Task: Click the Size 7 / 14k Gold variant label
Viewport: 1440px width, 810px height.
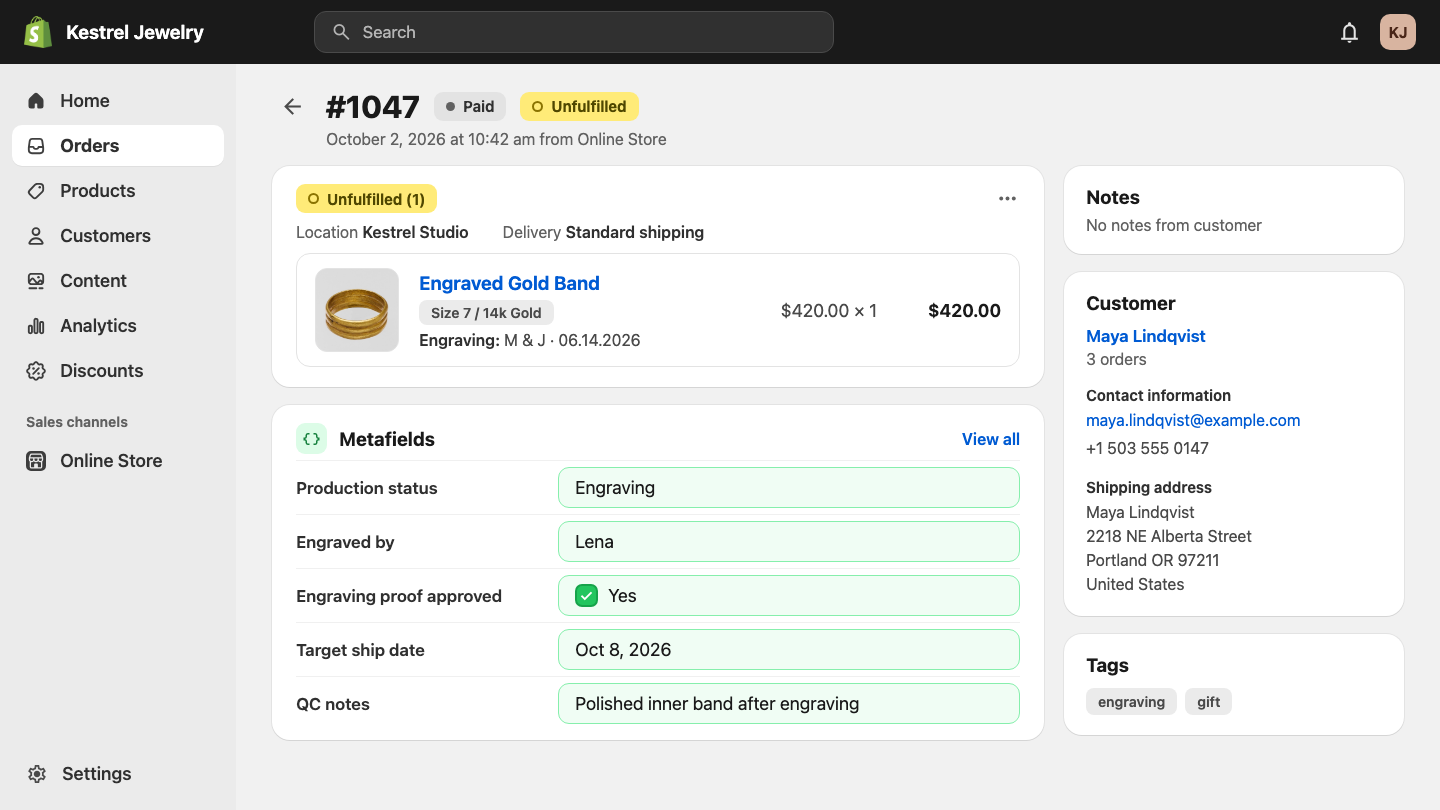Action: pyautogui.click(x=486, y=313)
